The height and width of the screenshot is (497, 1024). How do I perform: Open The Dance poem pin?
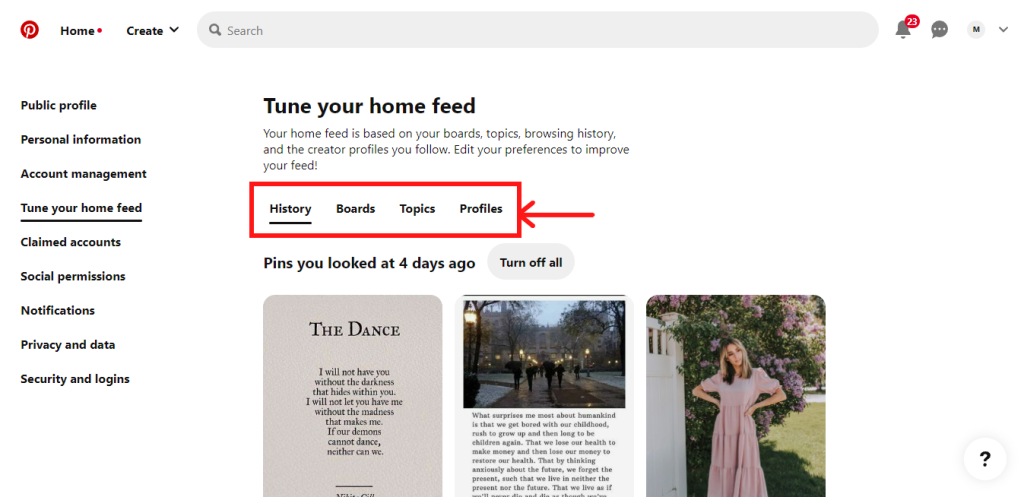pyautogui.click(x=353, y=396)
